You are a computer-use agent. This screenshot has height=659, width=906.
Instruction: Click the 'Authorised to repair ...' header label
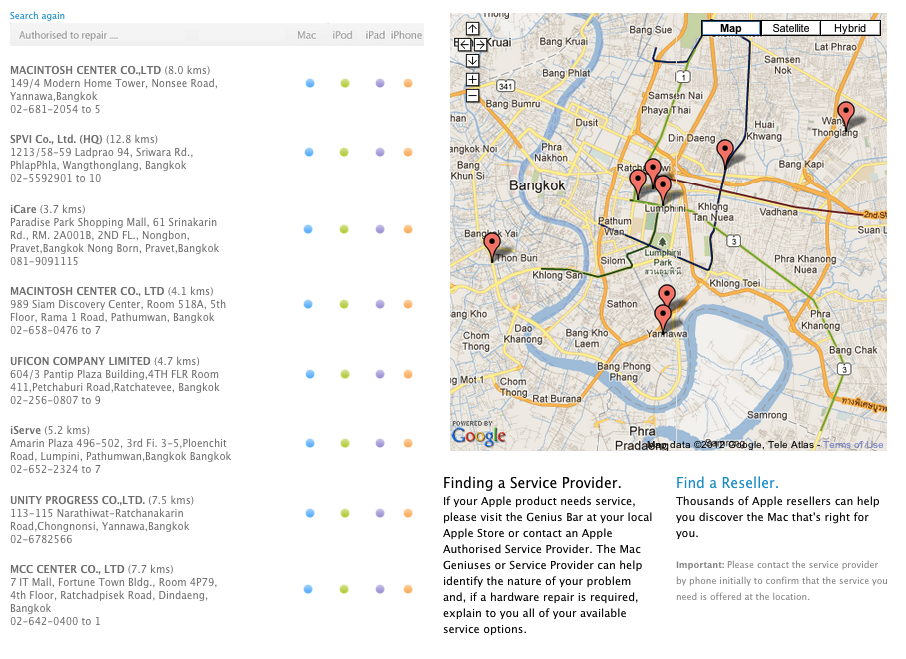[68, 35]
